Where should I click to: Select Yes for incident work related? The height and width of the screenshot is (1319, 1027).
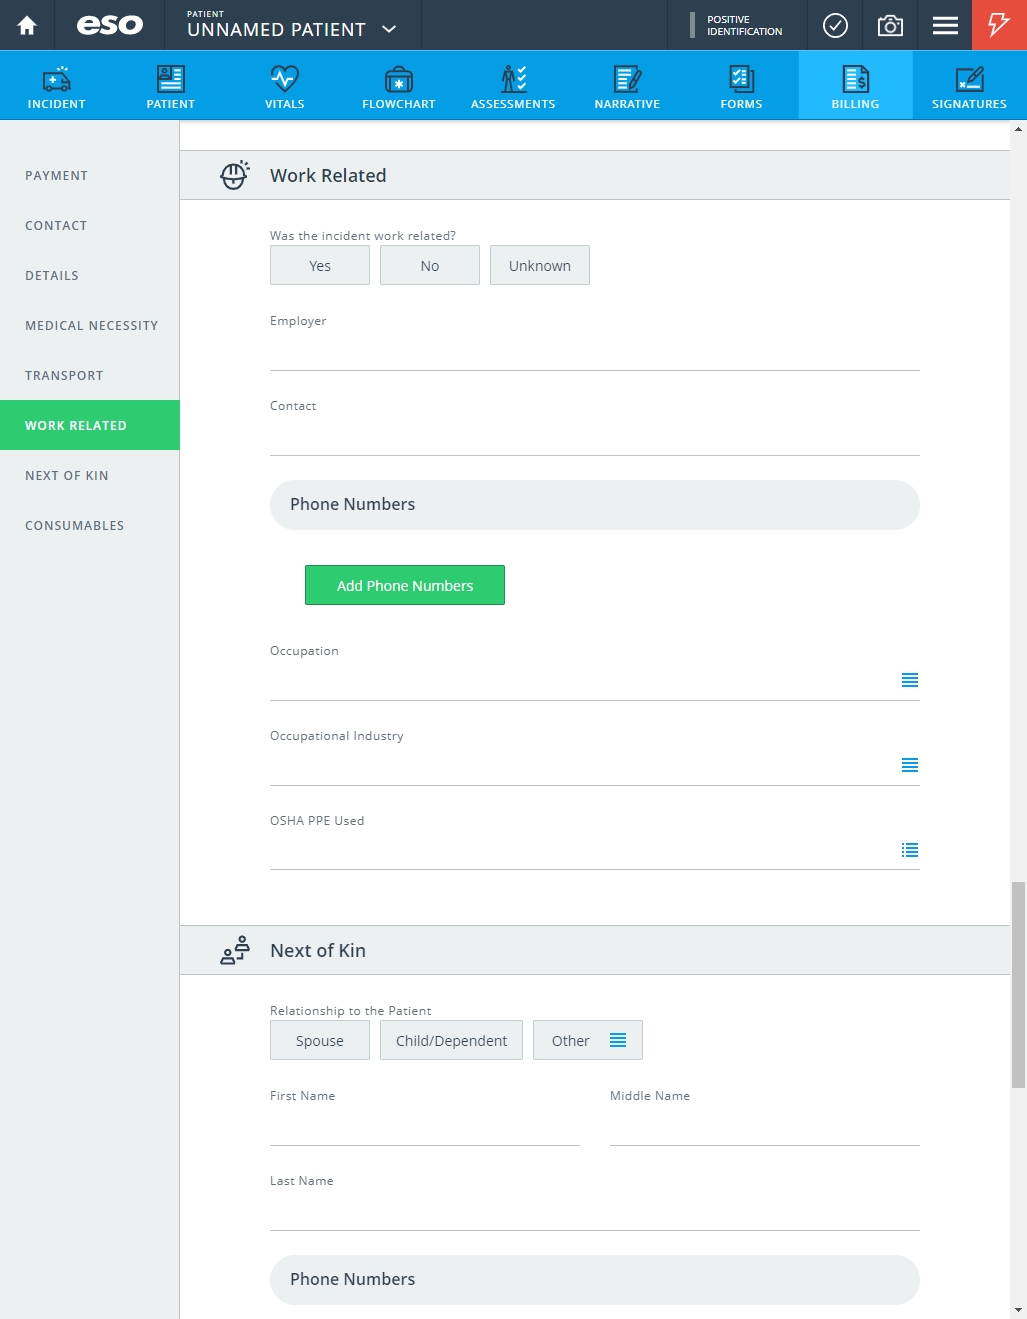point(320,265)
